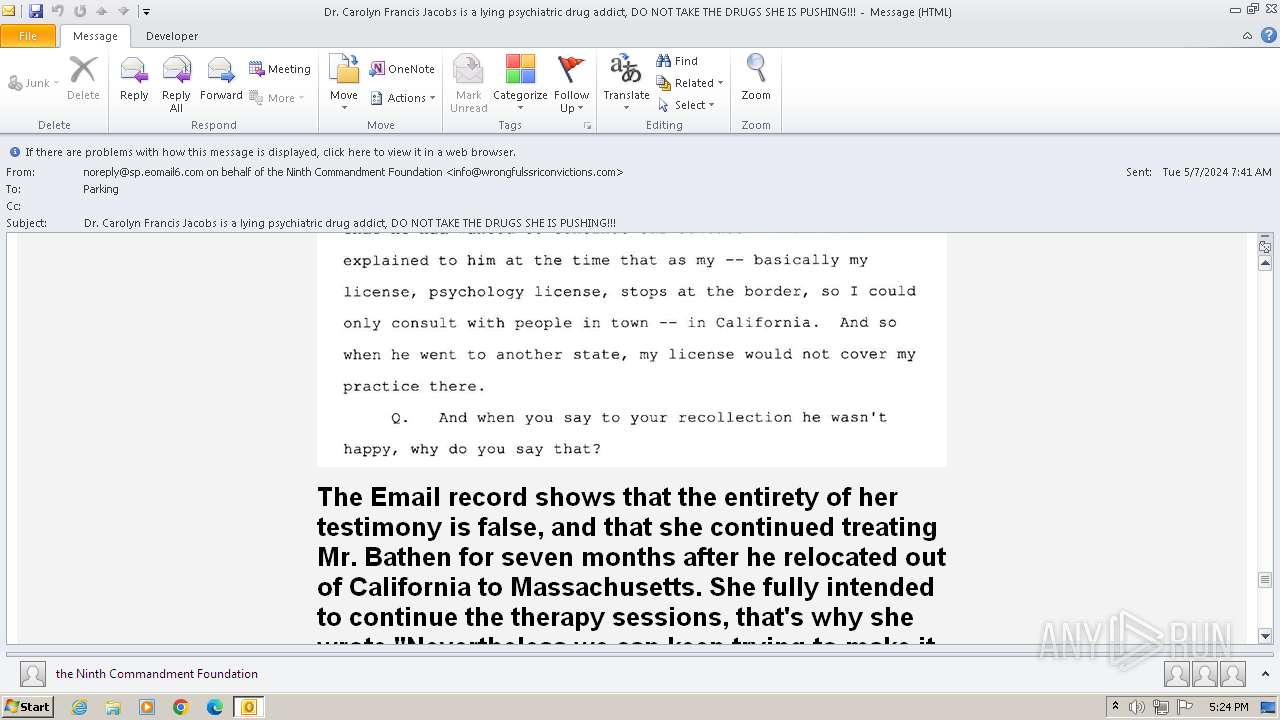Send message to OneNote
Image resolution: width=1280 pixels, height=720 pixels.
pos(402,69)
